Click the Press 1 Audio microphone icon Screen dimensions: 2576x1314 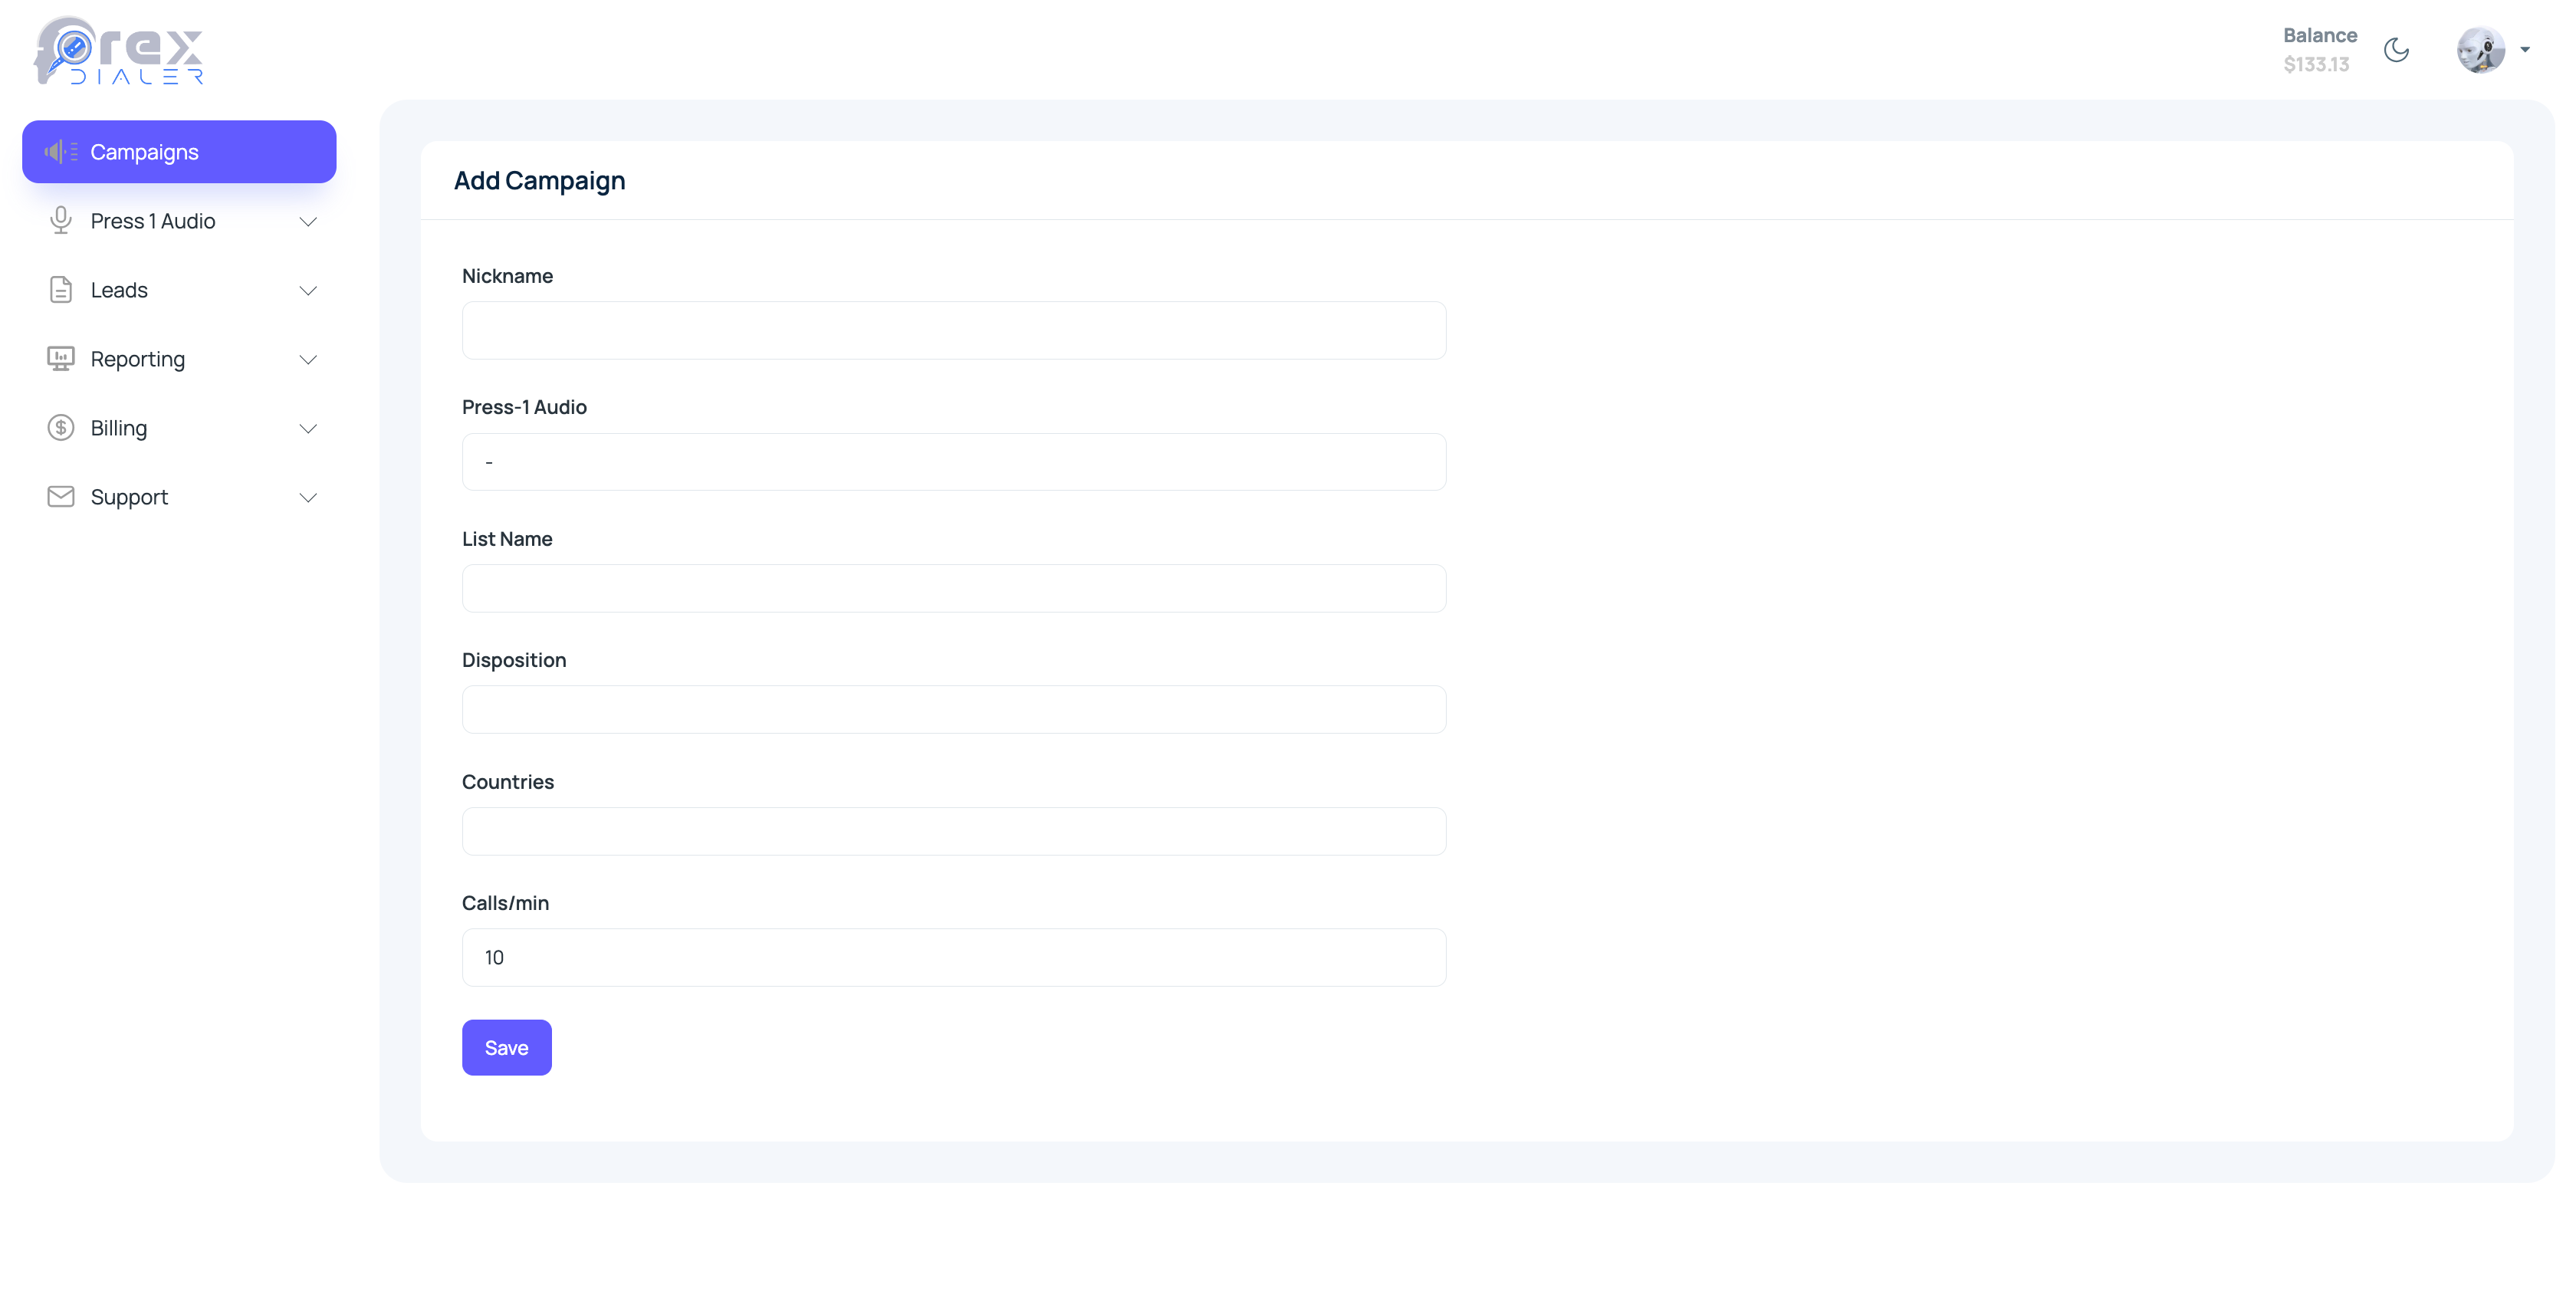[60, 221]
